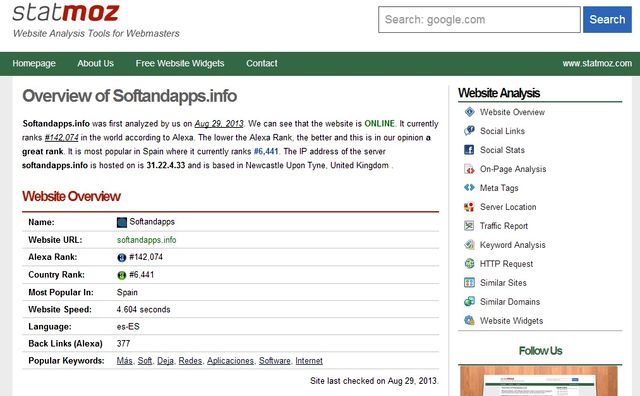Open the Website Overview sidebar link
The image size is (640, 396).
point(512,112)
